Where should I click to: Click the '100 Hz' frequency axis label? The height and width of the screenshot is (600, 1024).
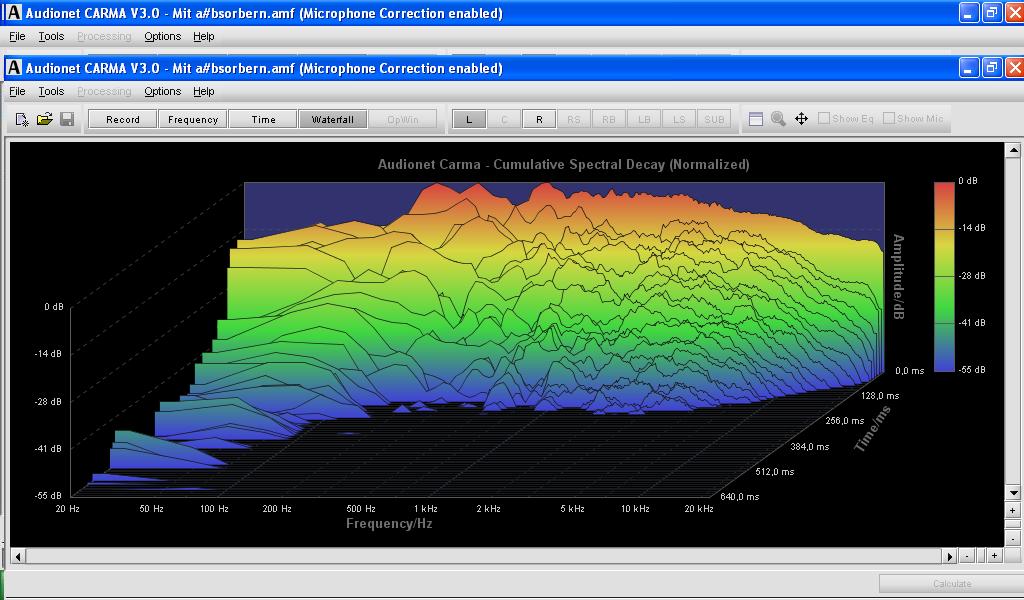click(x=214, y=509)
